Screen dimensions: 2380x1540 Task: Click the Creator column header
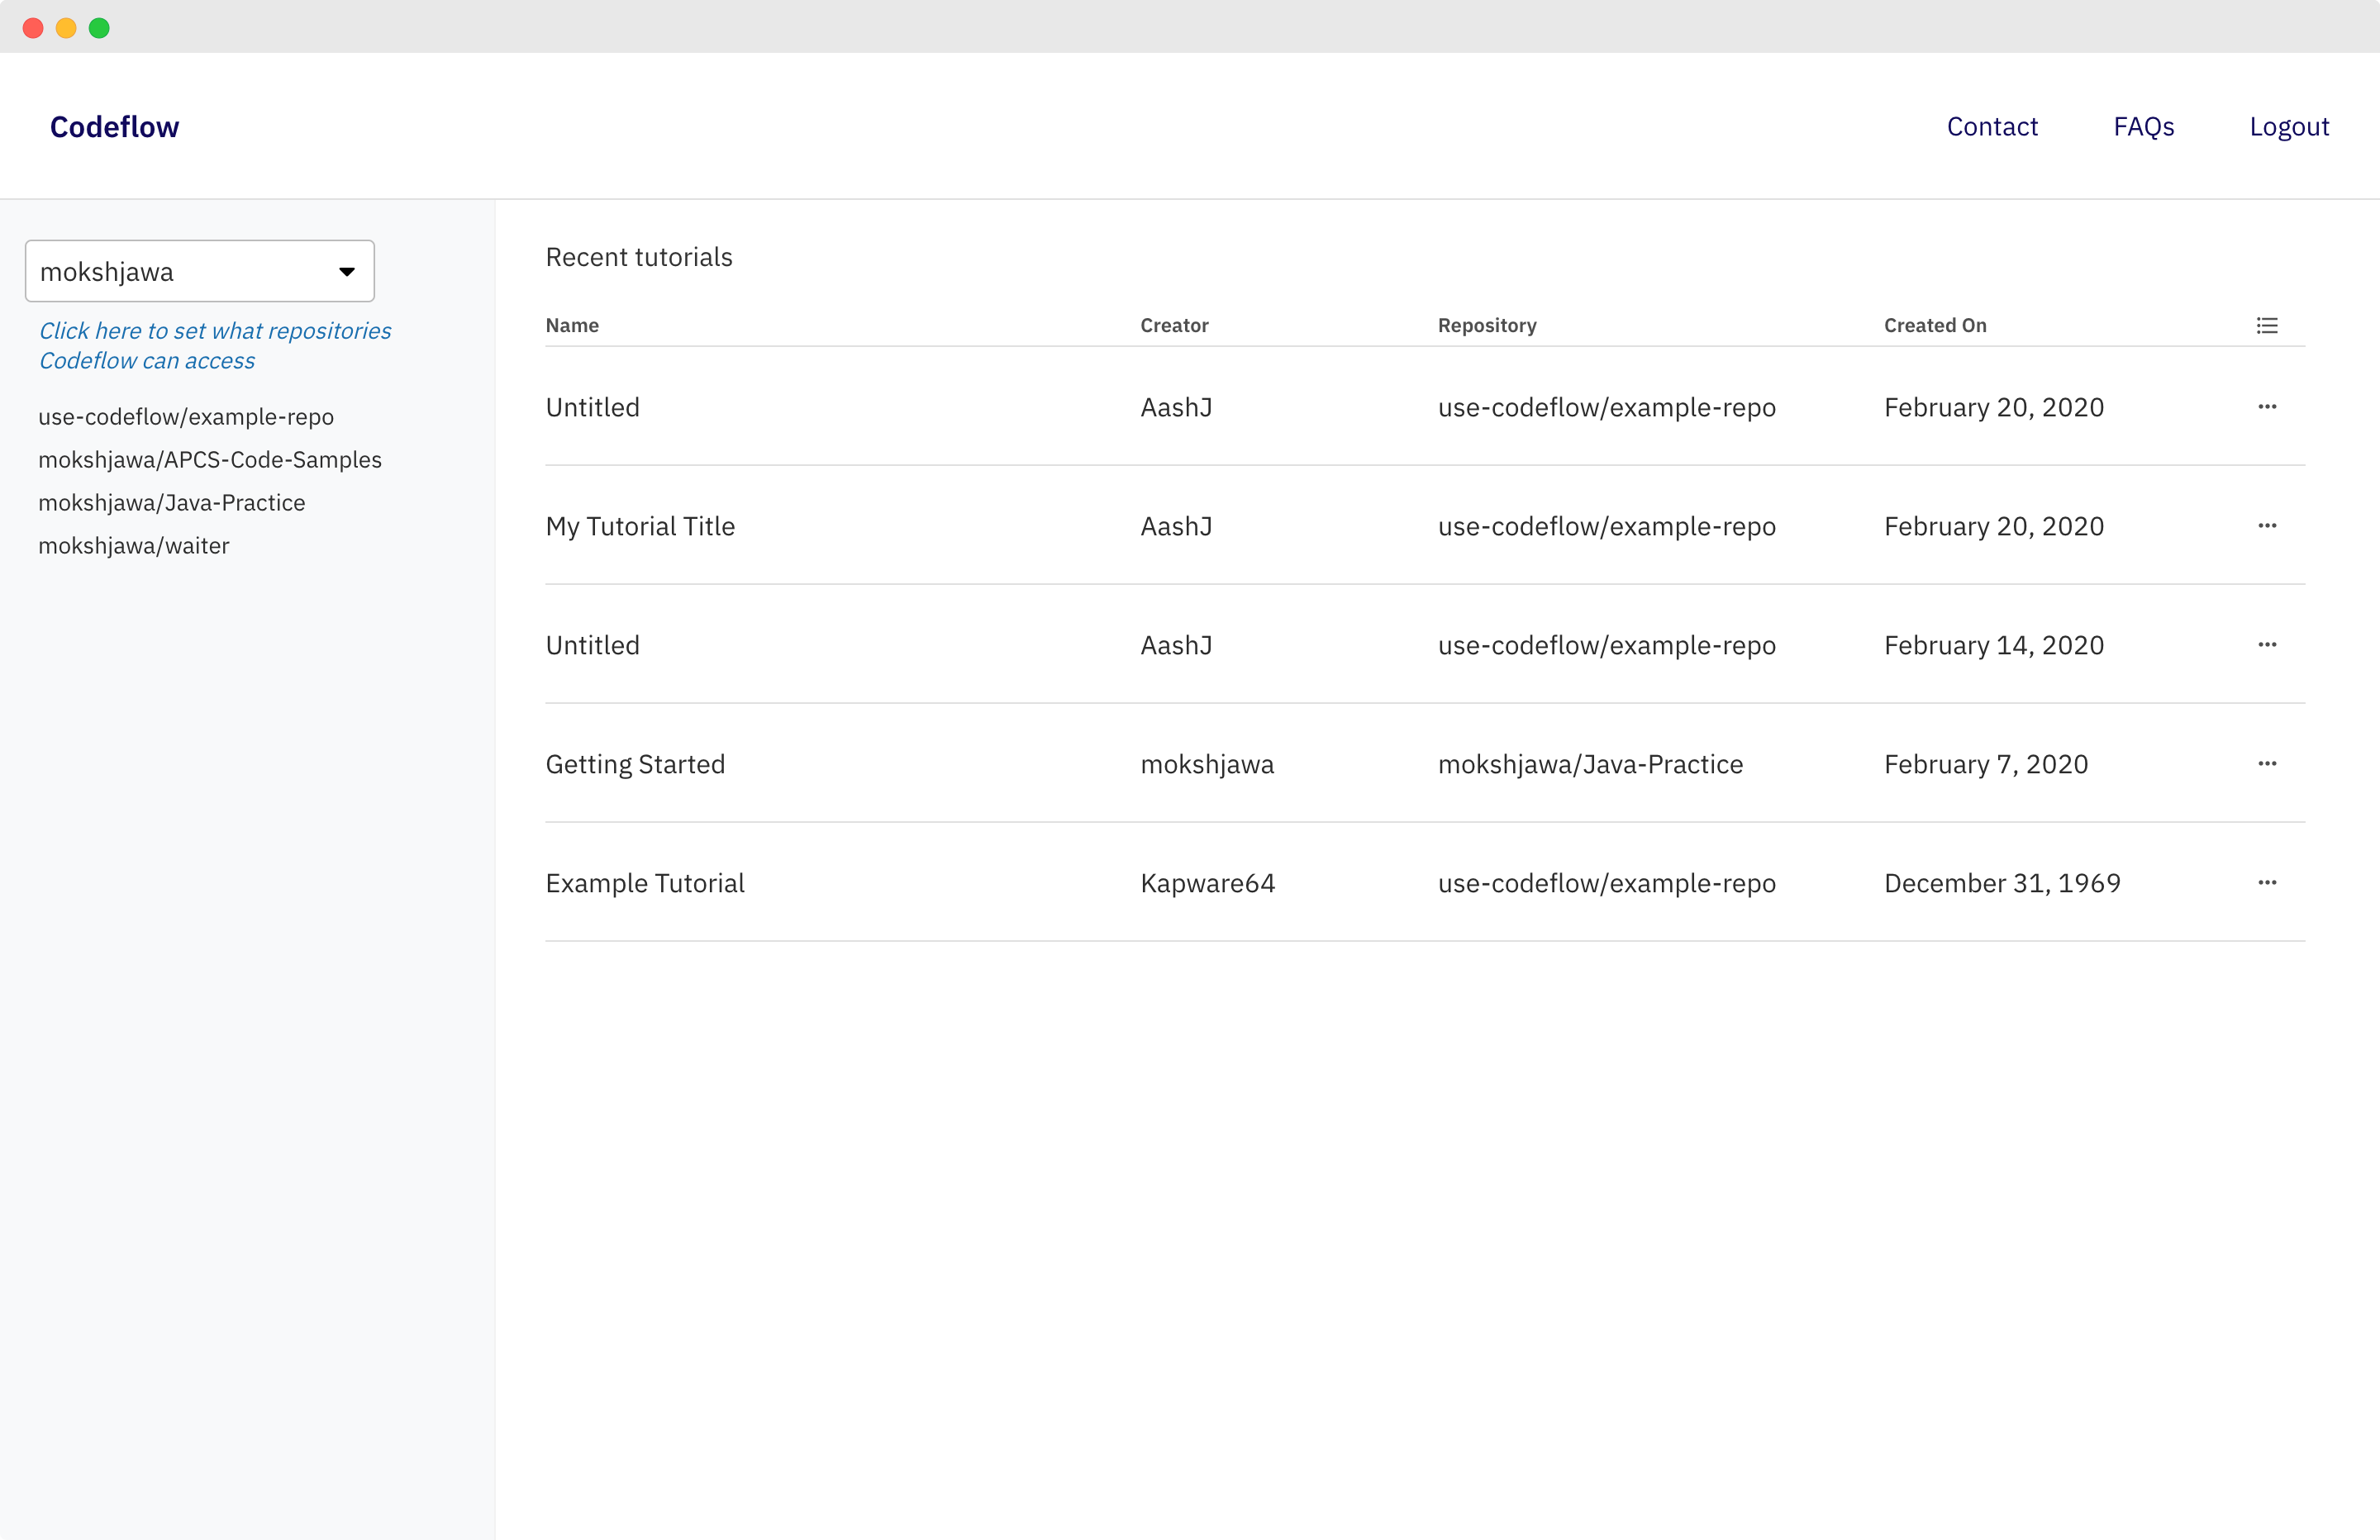click(1174, 326)
